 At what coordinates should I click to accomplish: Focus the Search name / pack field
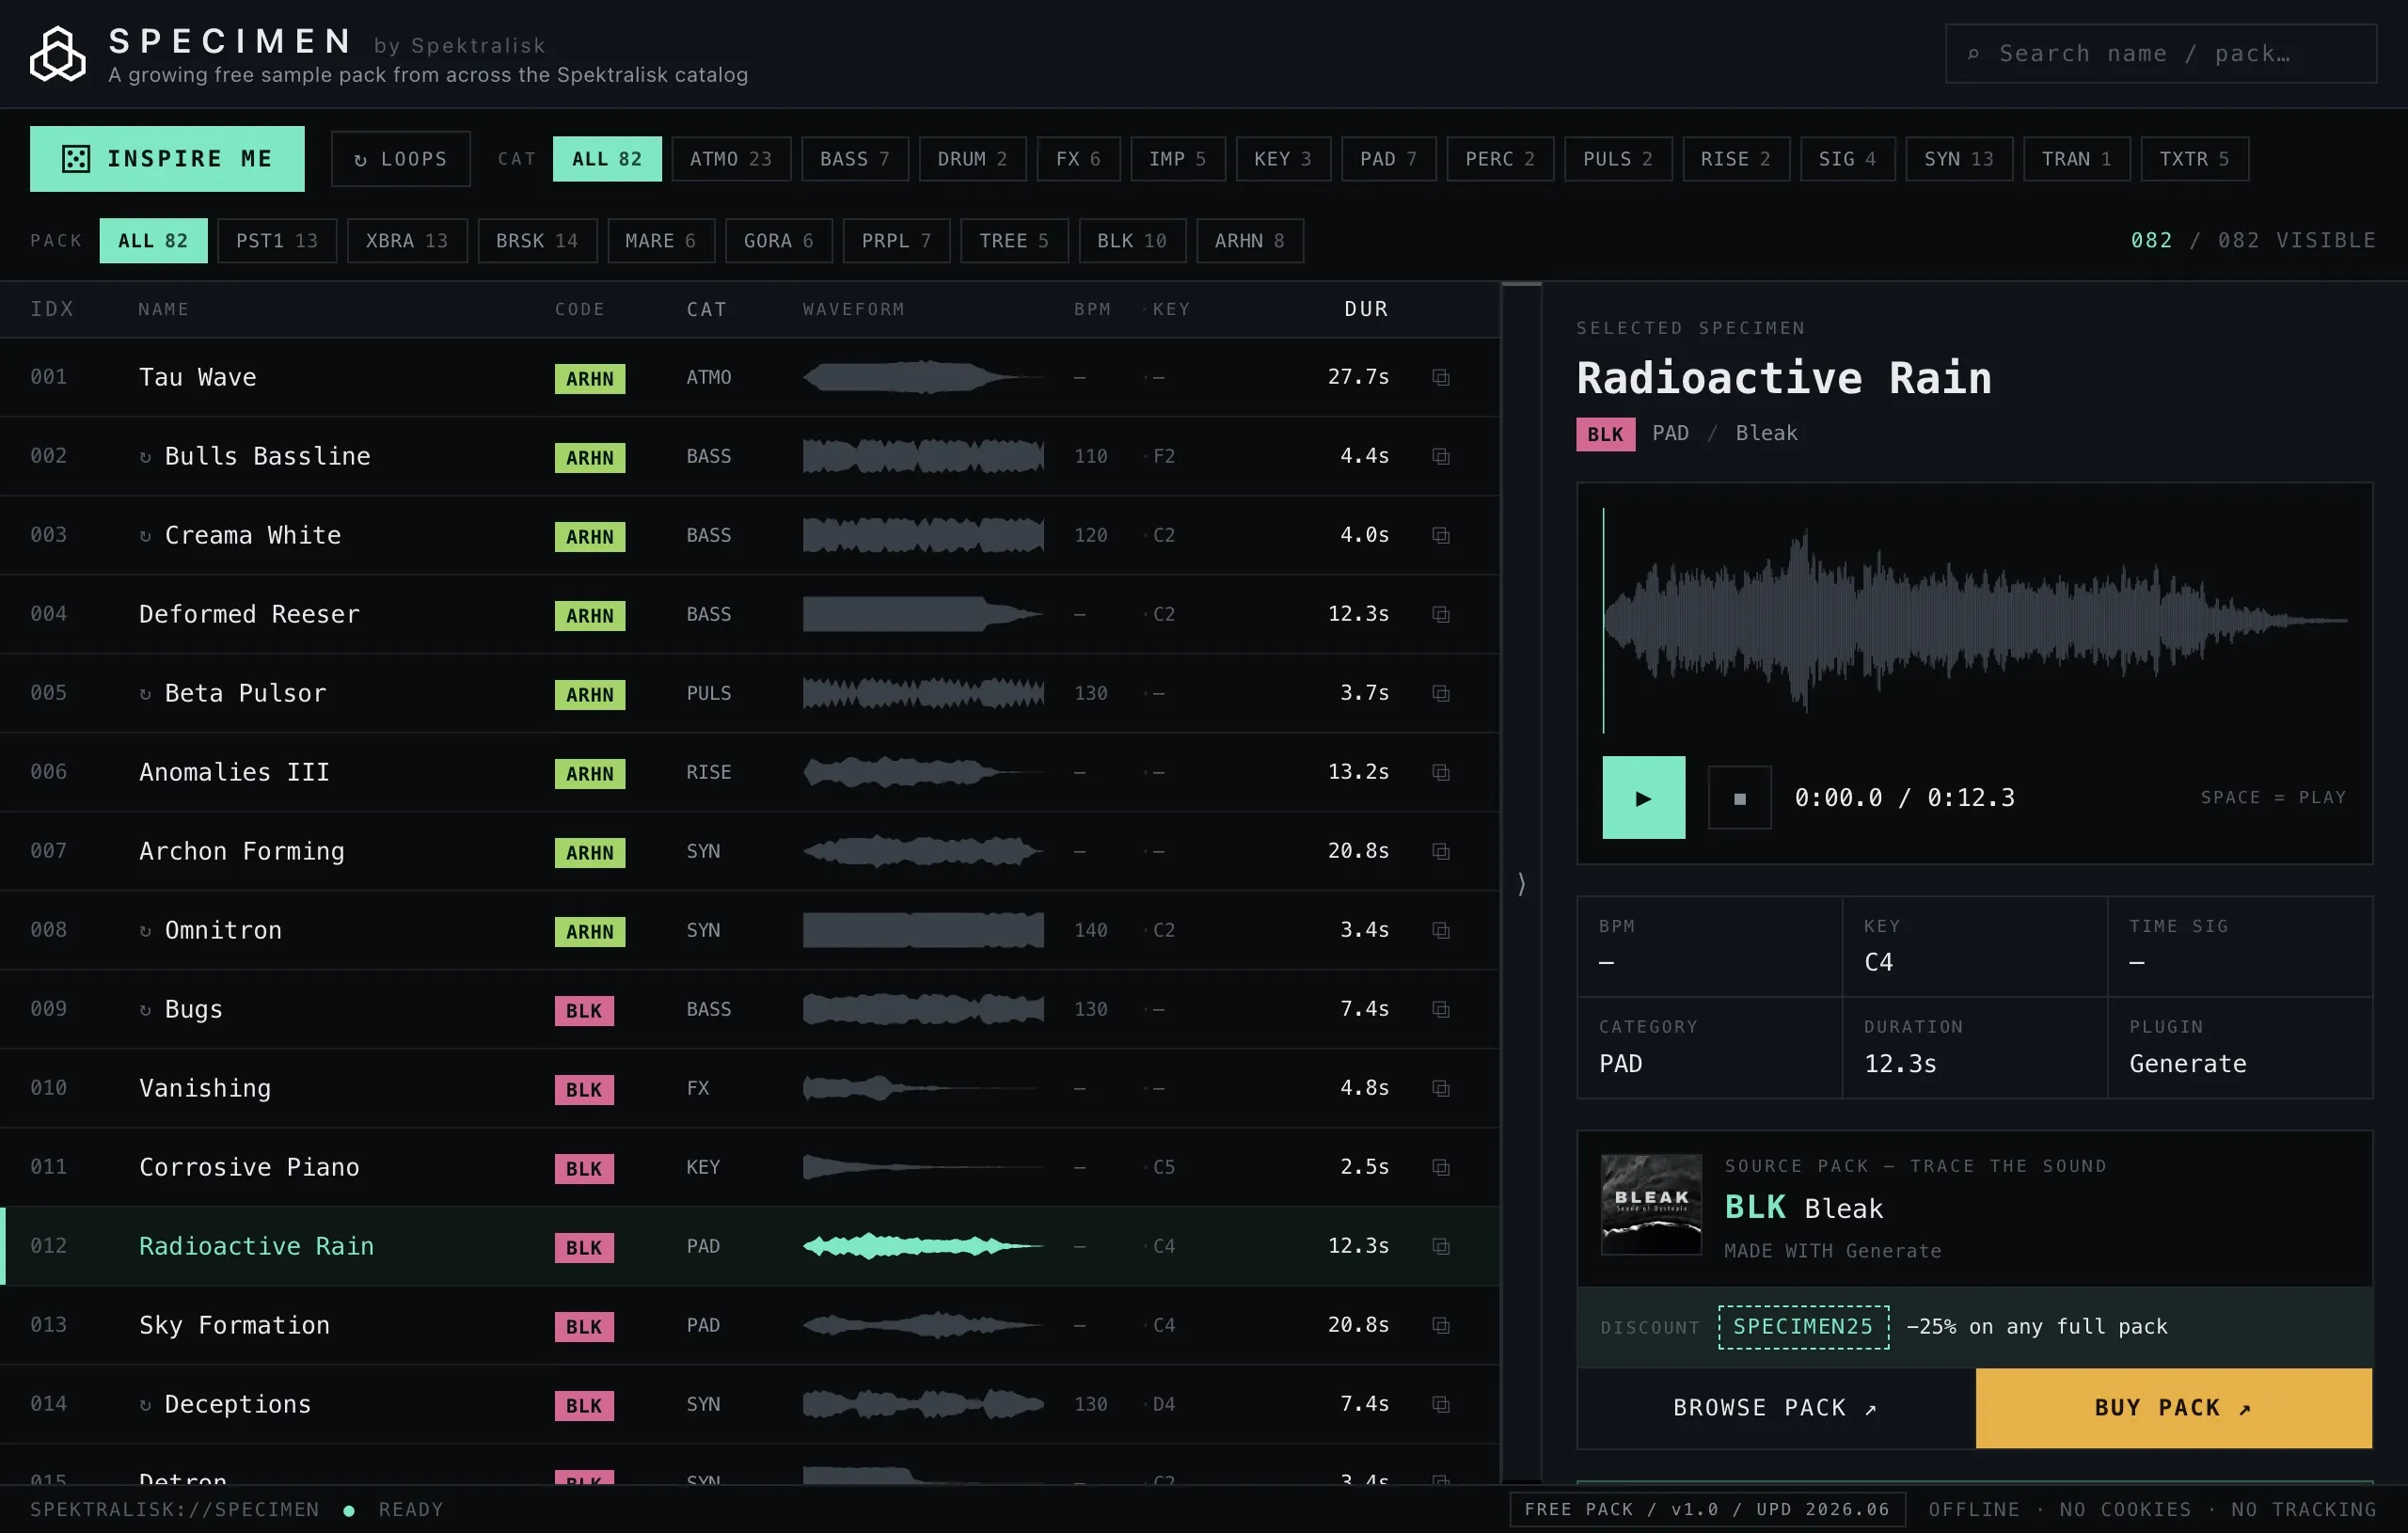coord(2161,54)
